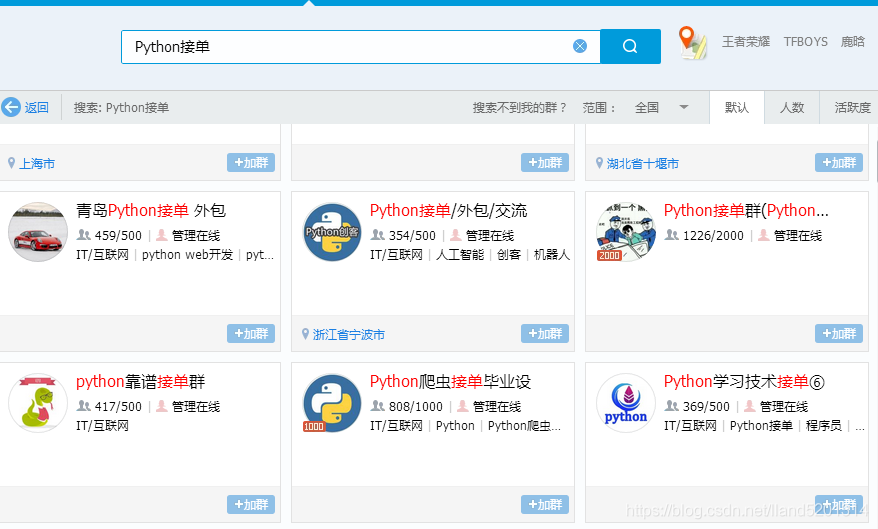Click the location pin beside 湖北省十堰市
This screenshot has width=878, height=529.
[599, 163]
